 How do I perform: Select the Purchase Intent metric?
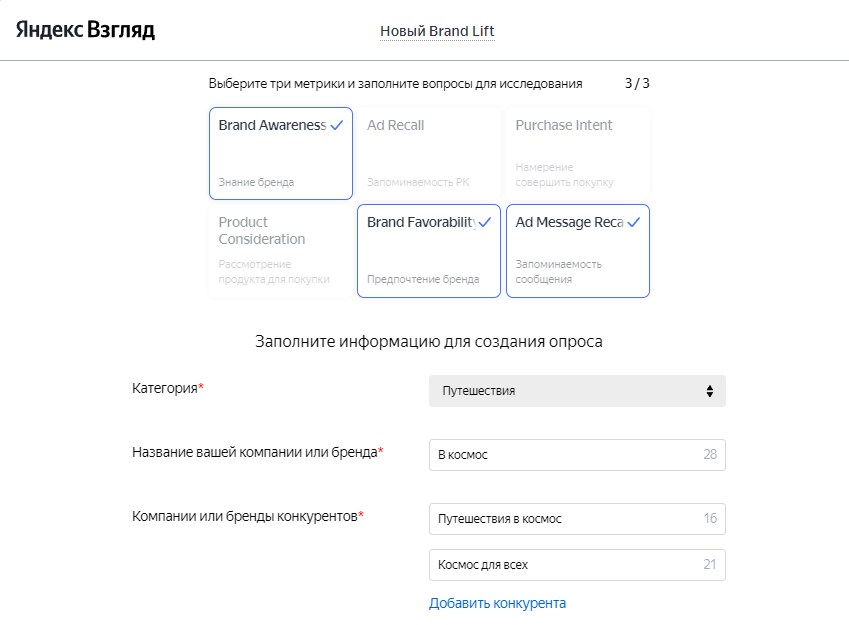point(577,153)
